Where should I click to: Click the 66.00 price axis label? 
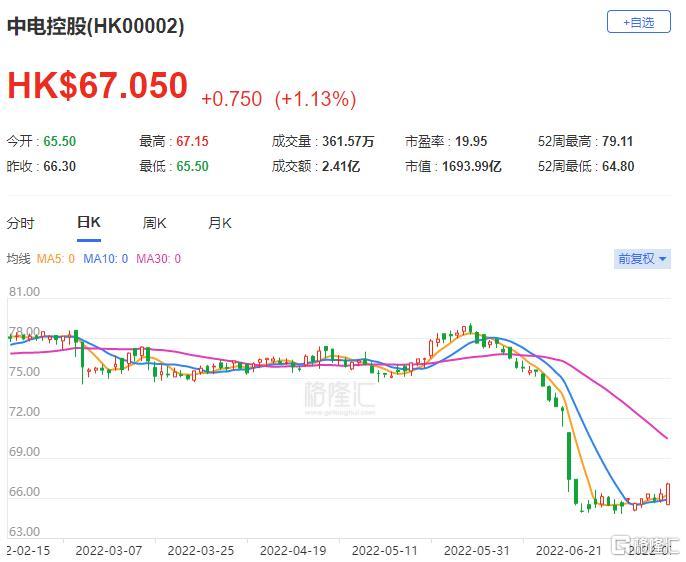[x=24, y=492]
